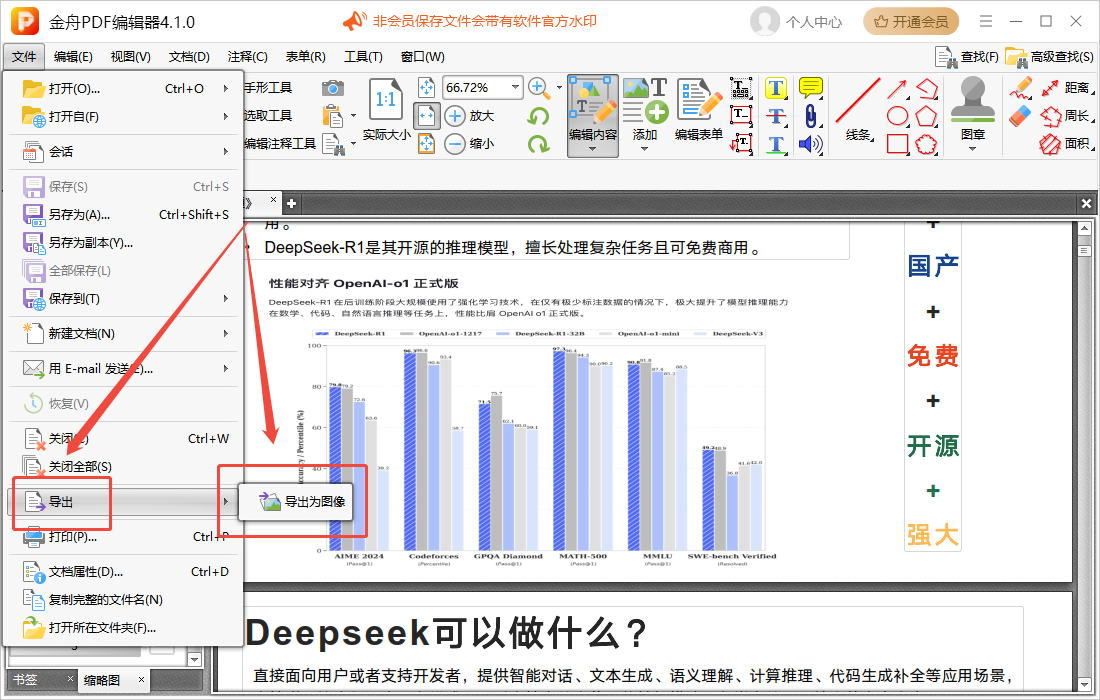Open the zoom percentage dropdown
The height and width of the screenshot is (700, 1100).
coord(516,87)
